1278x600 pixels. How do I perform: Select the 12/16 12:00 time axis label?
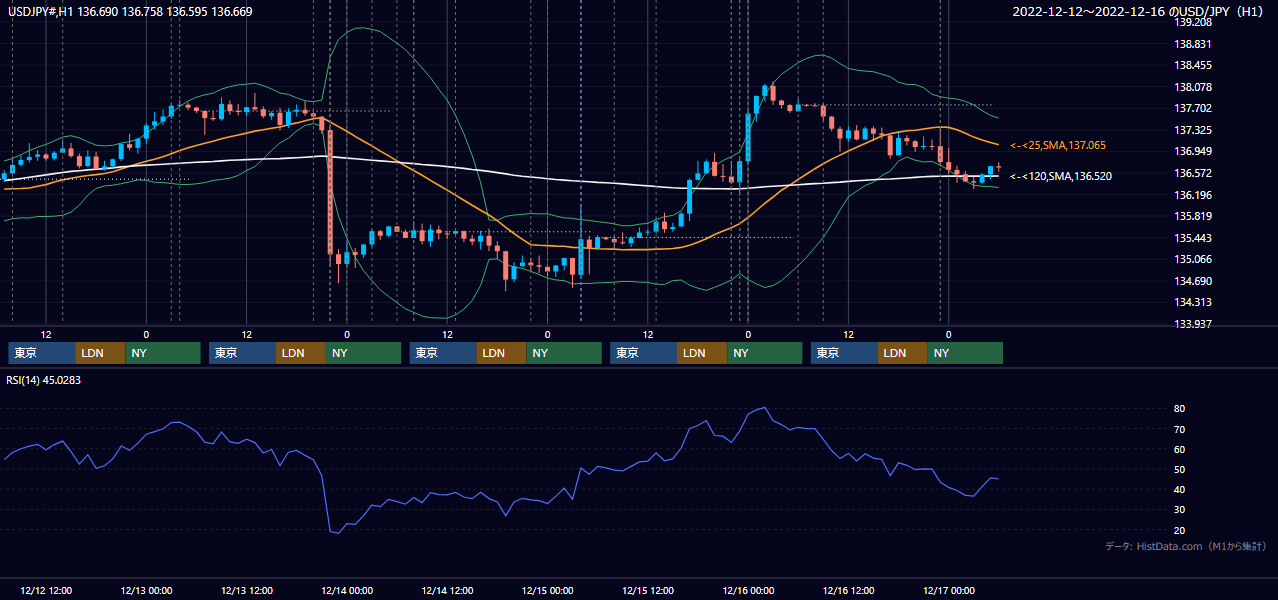coord(848,590)
